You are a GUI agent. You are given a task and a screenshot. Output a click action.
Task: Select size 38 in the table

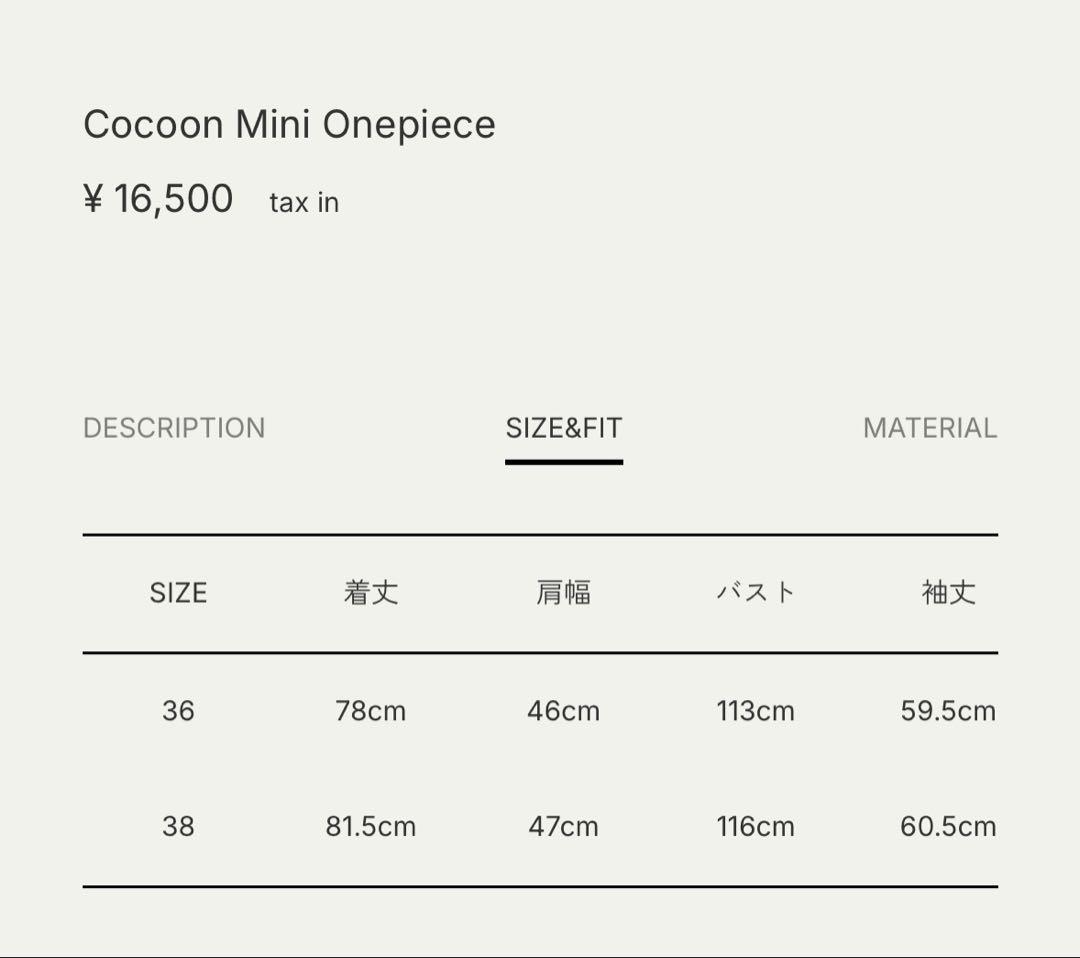[x=178, y=826]
